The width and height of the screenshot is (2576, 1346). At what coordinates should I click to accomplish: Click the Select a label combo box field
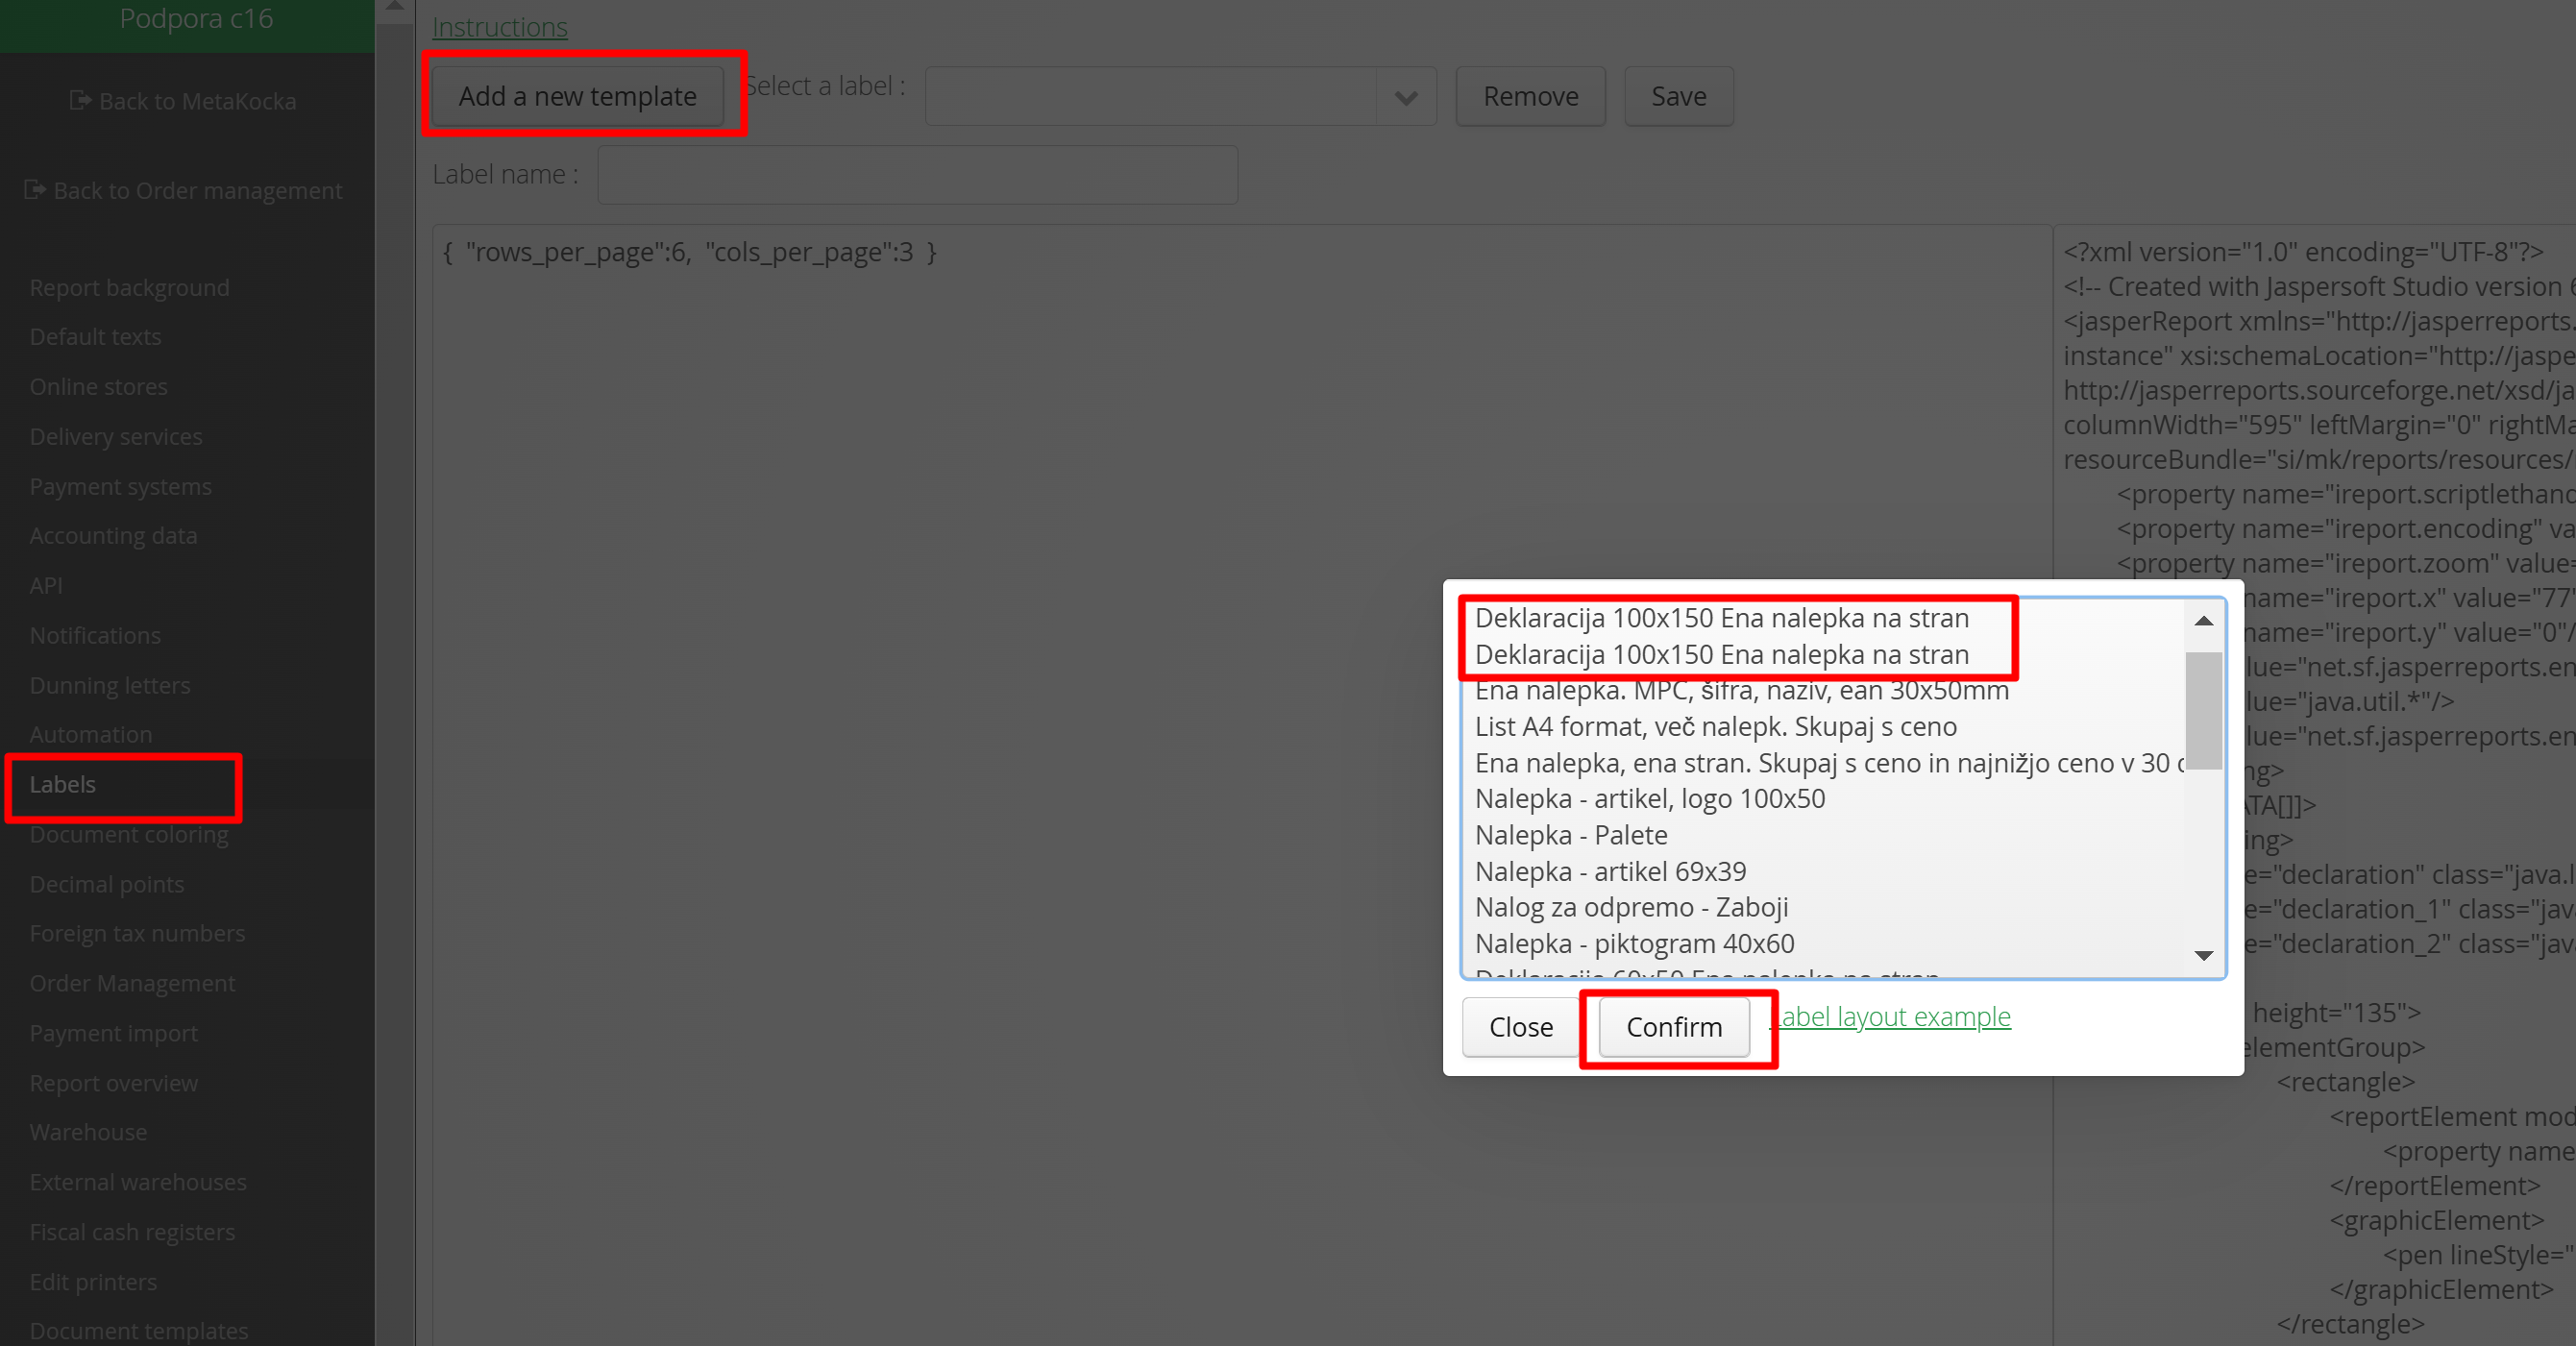(1150, 97)
